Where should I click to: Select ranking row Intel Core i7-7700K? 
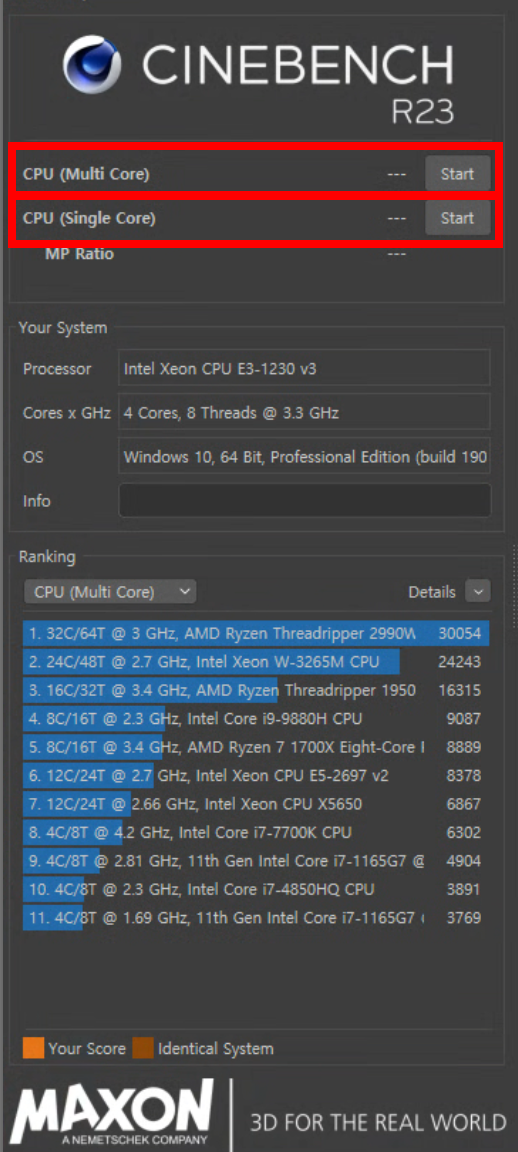point(256,832)
